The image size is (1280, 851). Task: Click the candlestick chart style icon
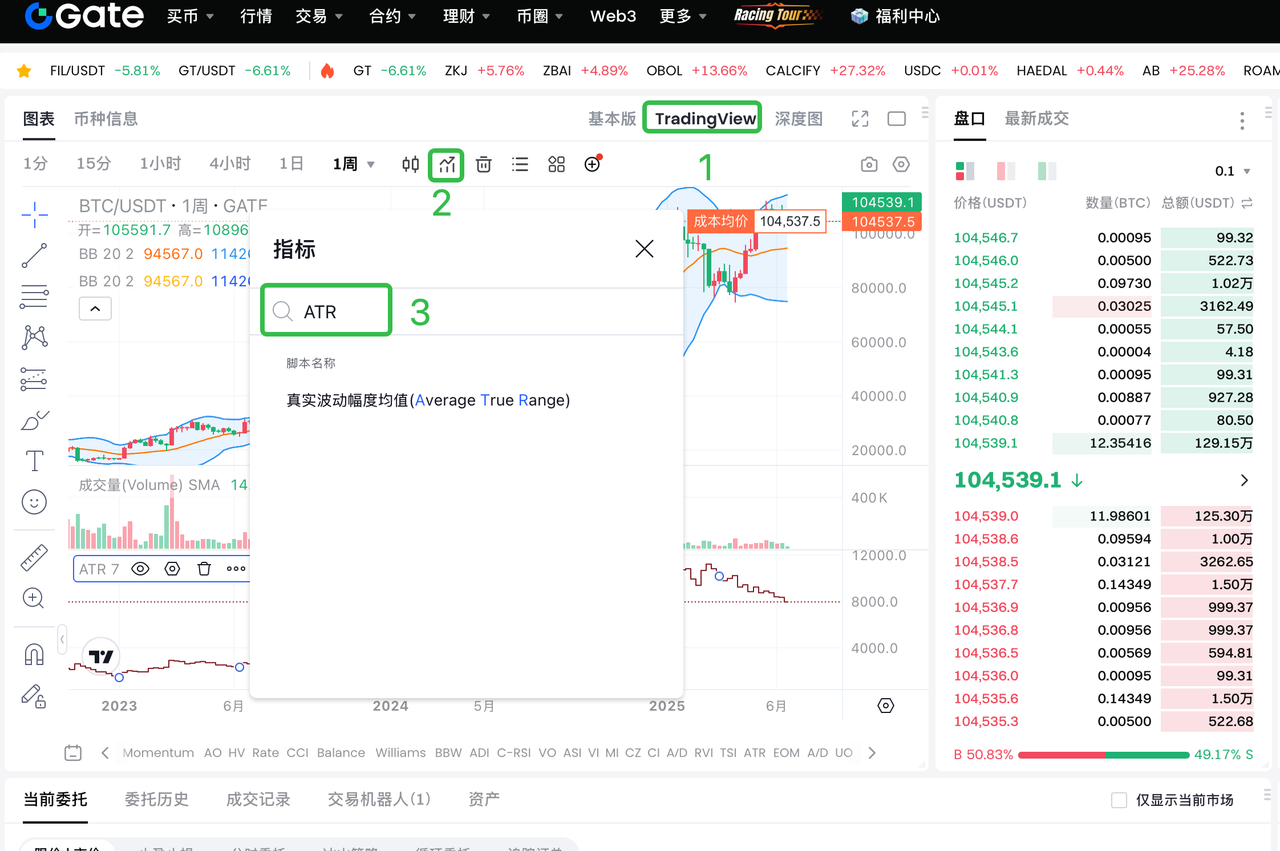click(x=411, y=165)
